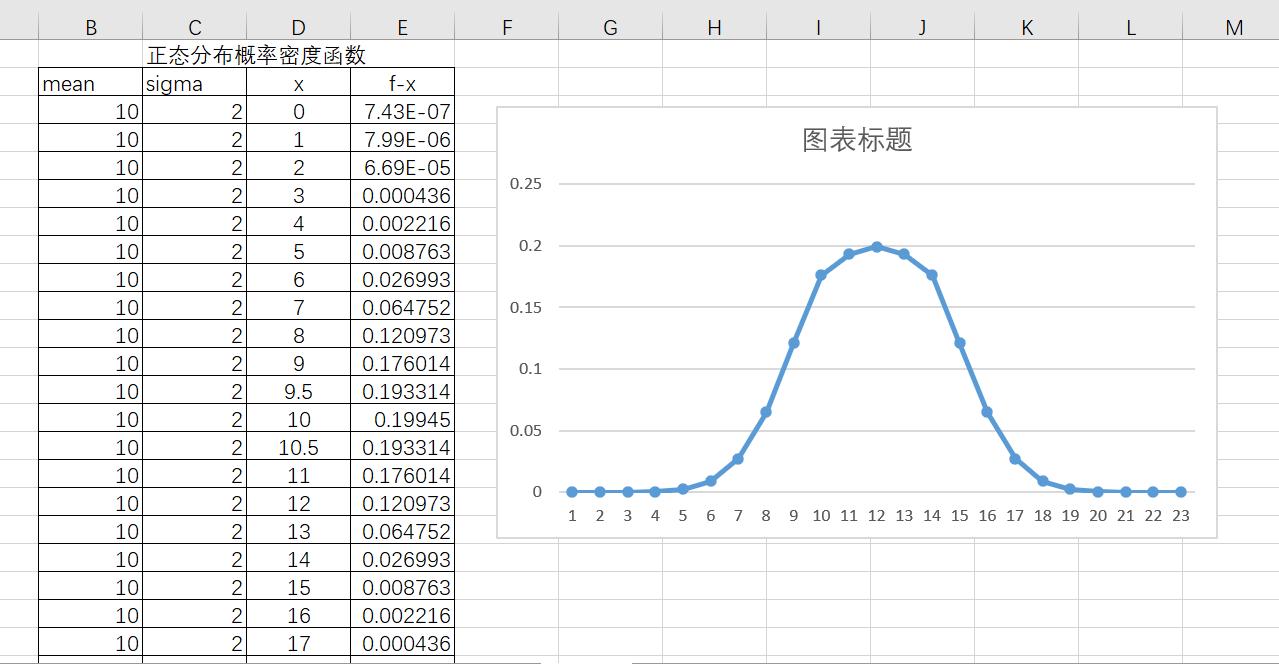The image size is (1279, 664).
Task: Click the cell showing 7.43E-07
Action: [401, 112]
